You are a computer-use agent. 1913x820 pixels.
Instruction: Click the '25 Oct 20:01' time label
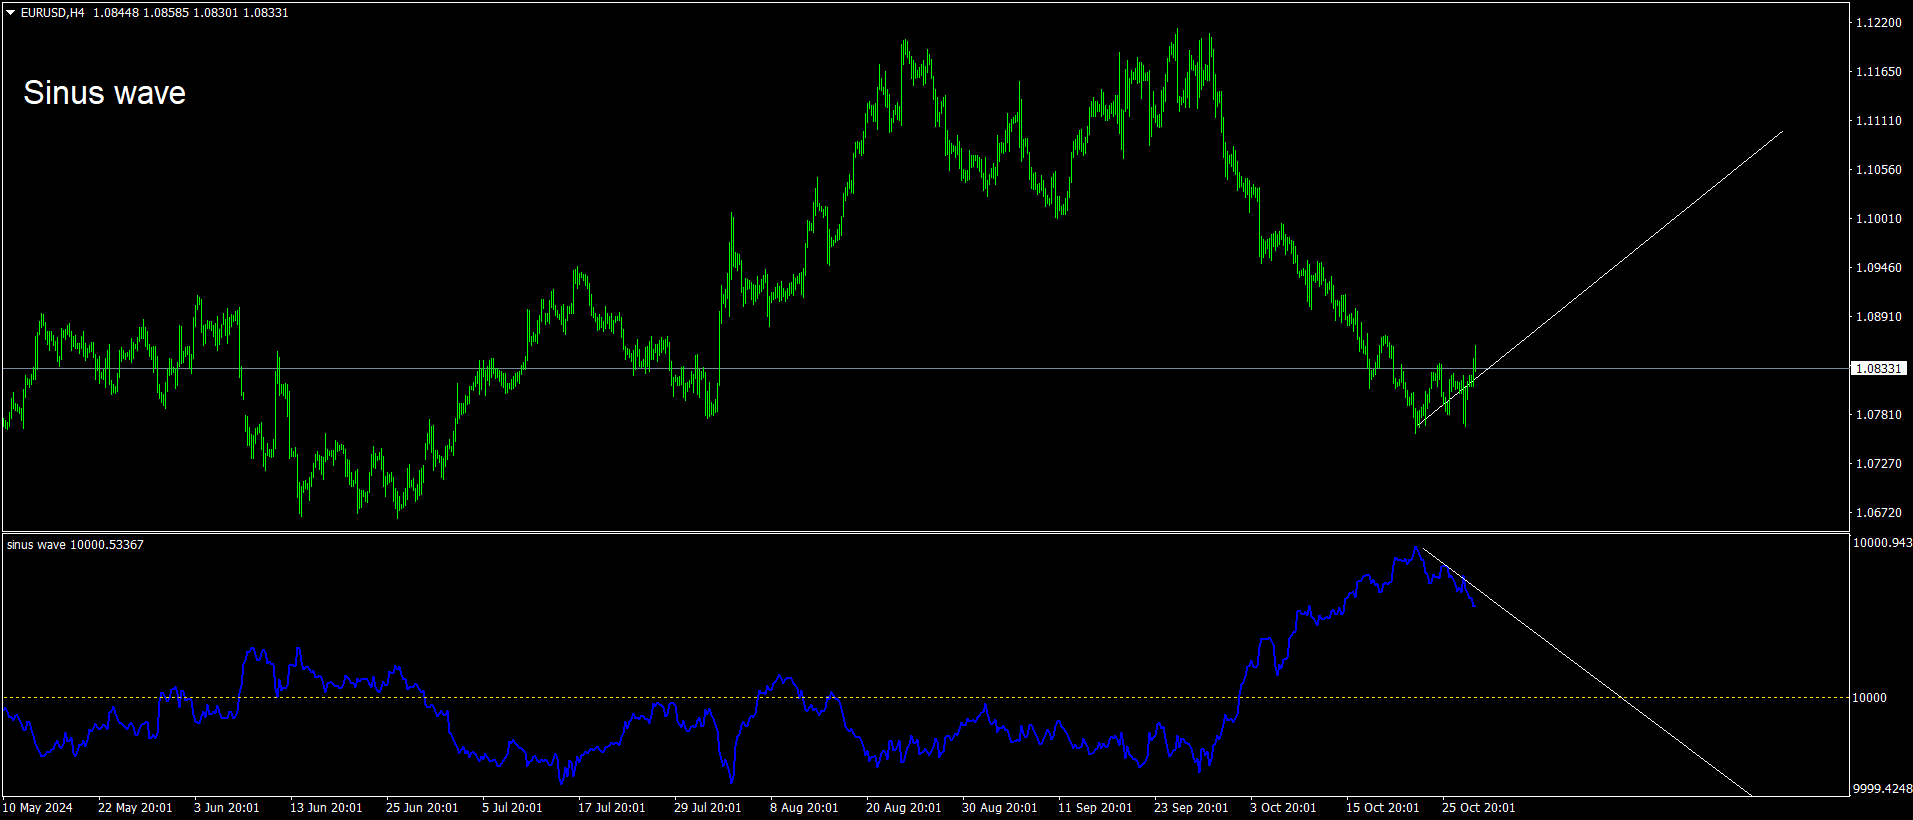[x=1479, y=808]
